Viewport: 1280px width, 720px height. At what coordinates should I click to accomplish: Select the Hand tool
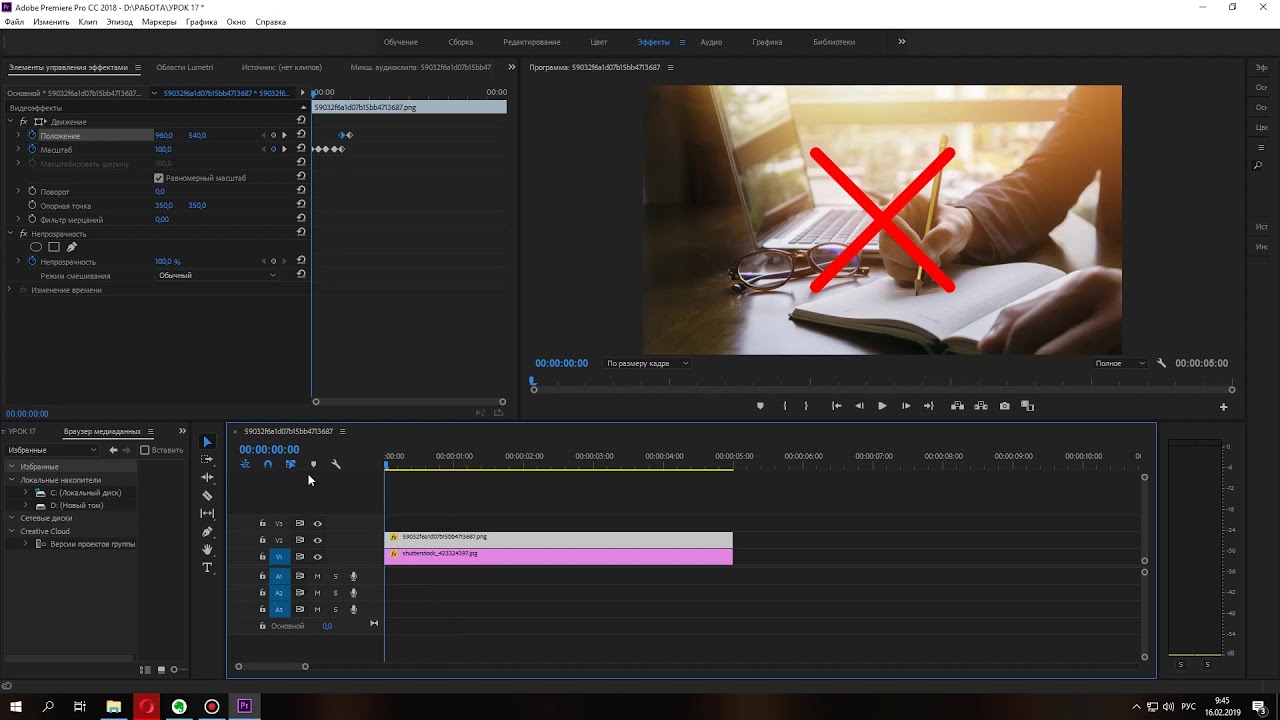207,549
